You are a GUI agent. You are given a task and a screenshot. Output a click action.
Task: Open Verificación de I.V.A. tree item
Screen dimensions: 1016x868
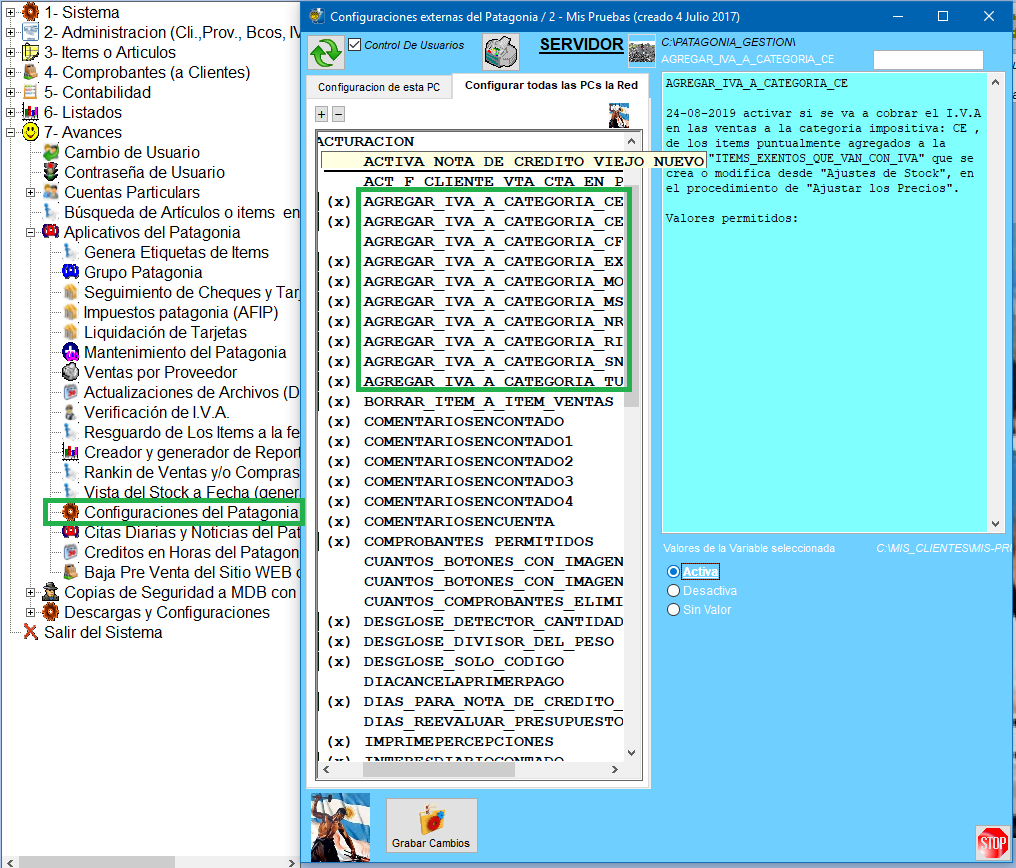(156, 413)
